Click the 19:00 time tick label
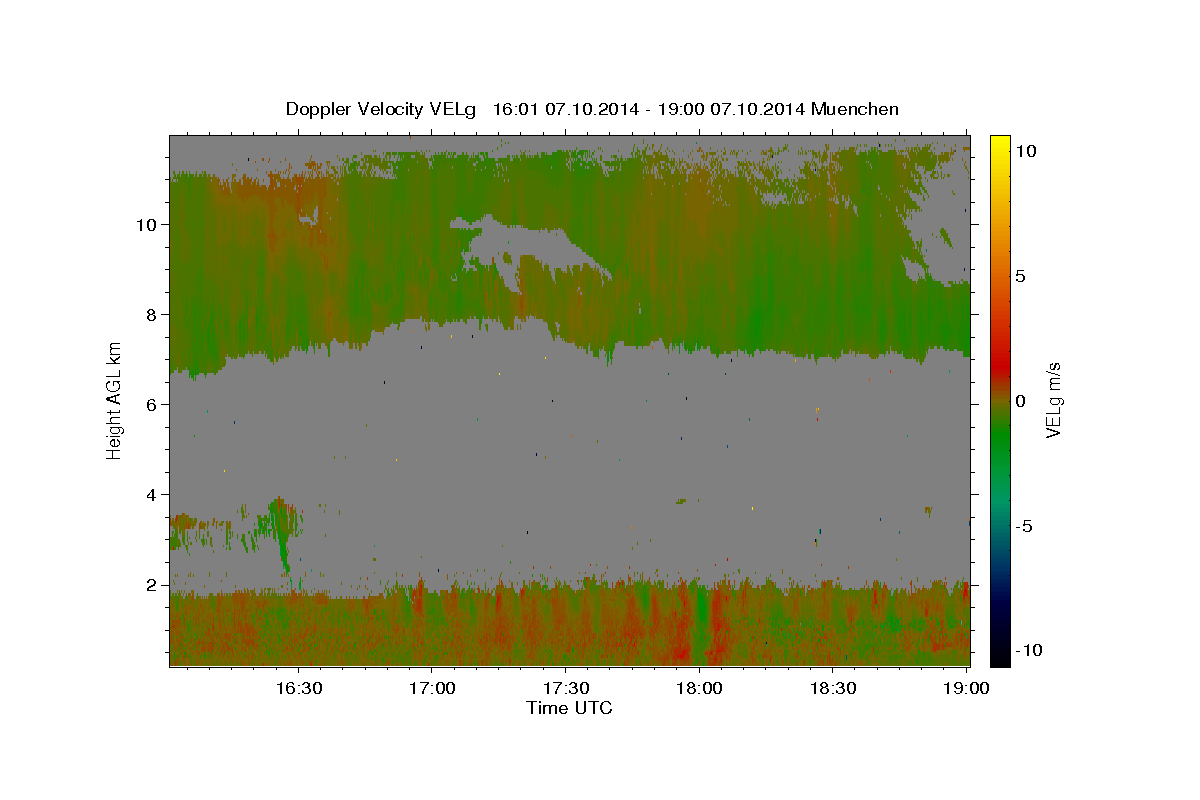 pyautogui.click(x=966, y=688)
